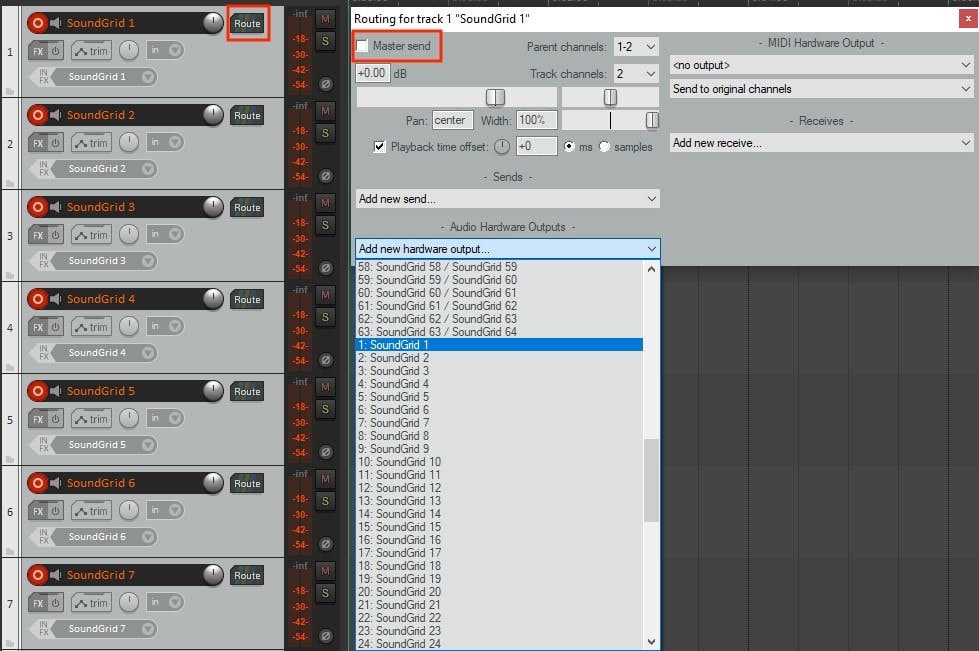Arm SoundGrid 1 for recording
The width and height of the screenshot is (979, 651).
coord(40,22)
